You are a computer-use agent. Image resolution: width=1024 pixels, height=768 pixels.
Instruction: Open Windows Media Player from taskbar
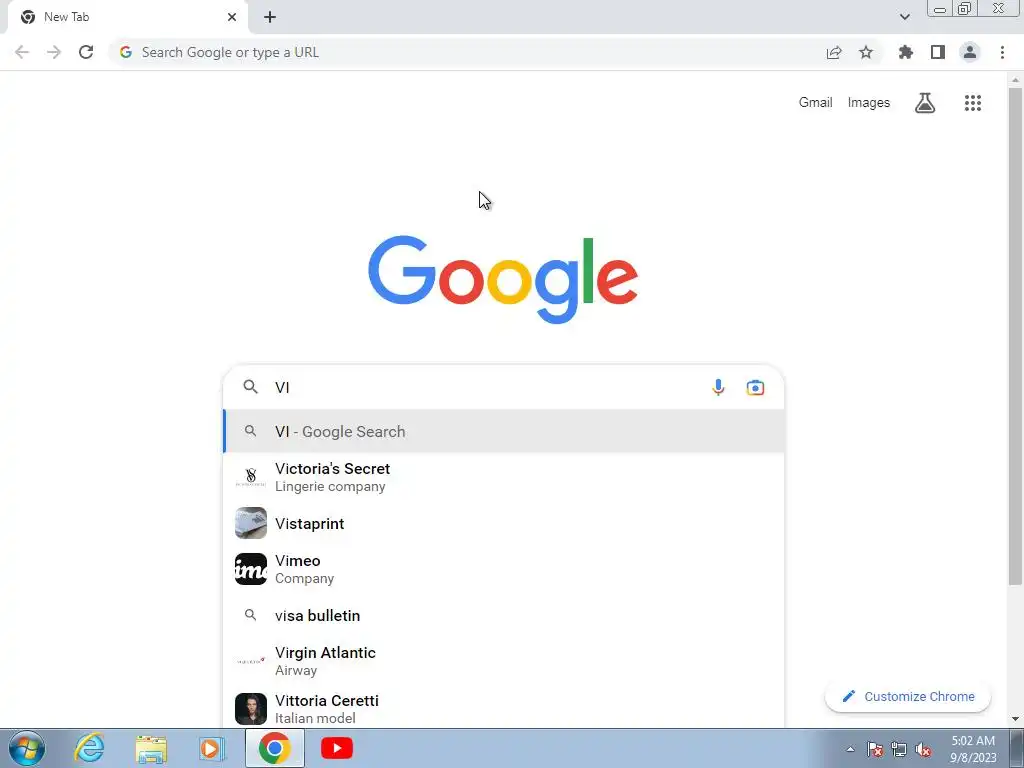tap(212, 748)
